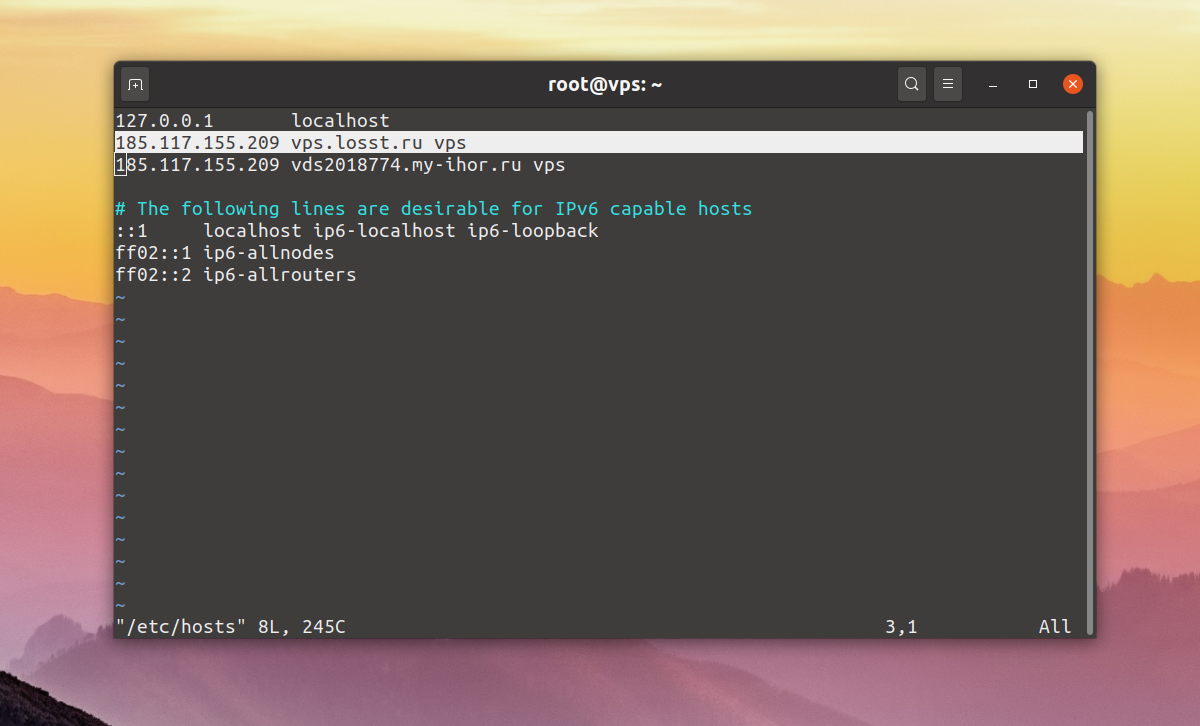Click the IPv6 comment line
The image size is (1200, 726).
434,208
